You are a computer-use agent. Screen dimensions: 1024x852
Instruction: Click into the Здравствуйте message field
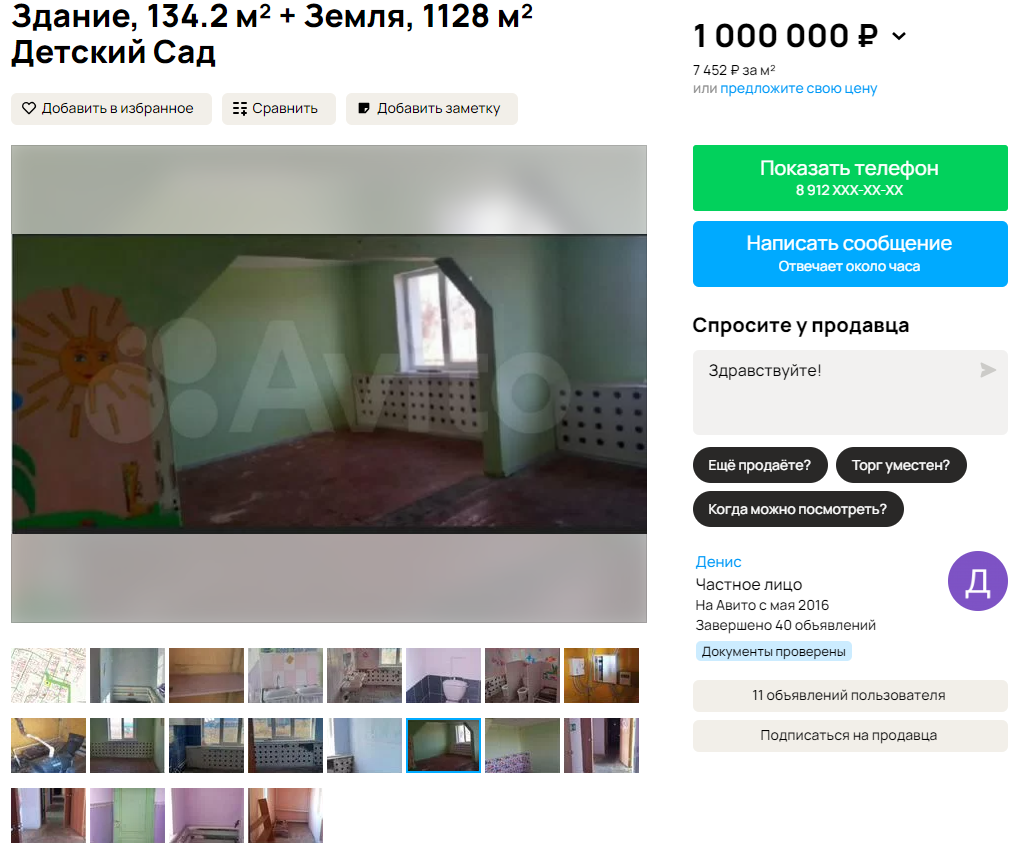pyautogui.click(x=850, y=392)
